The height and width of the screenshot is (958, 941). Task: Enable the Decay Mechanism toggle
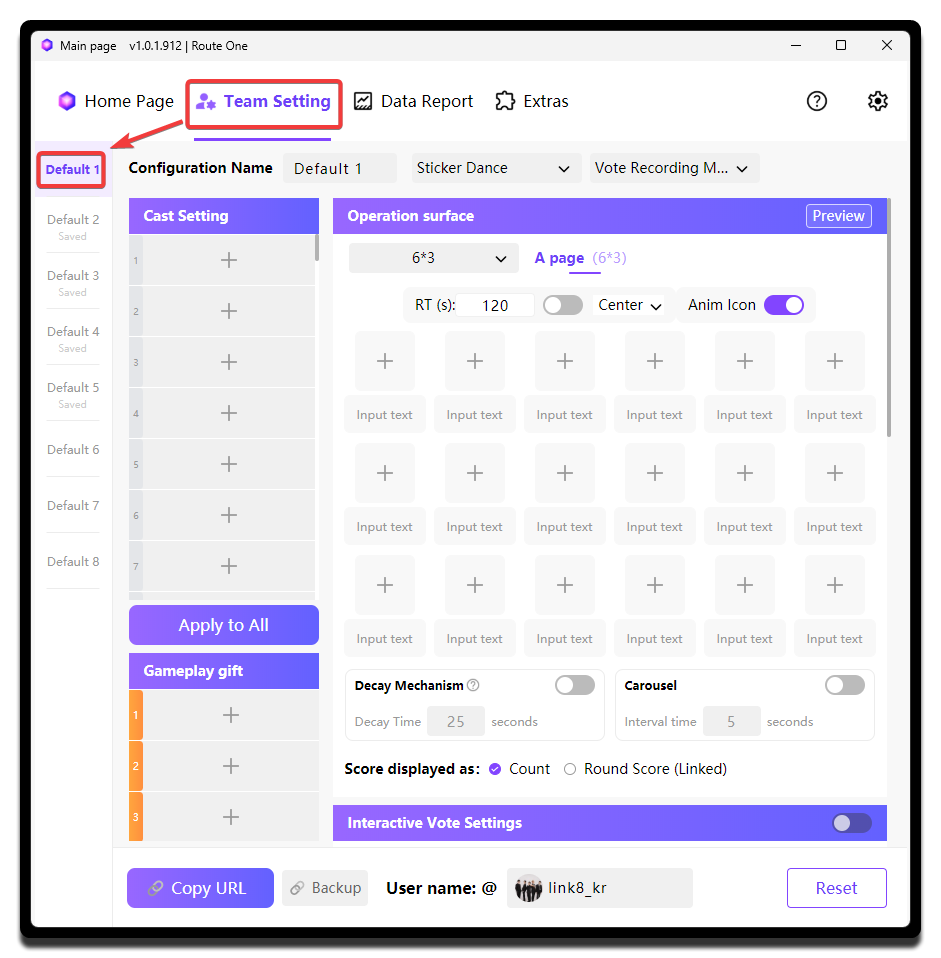(x=575, y=685)
